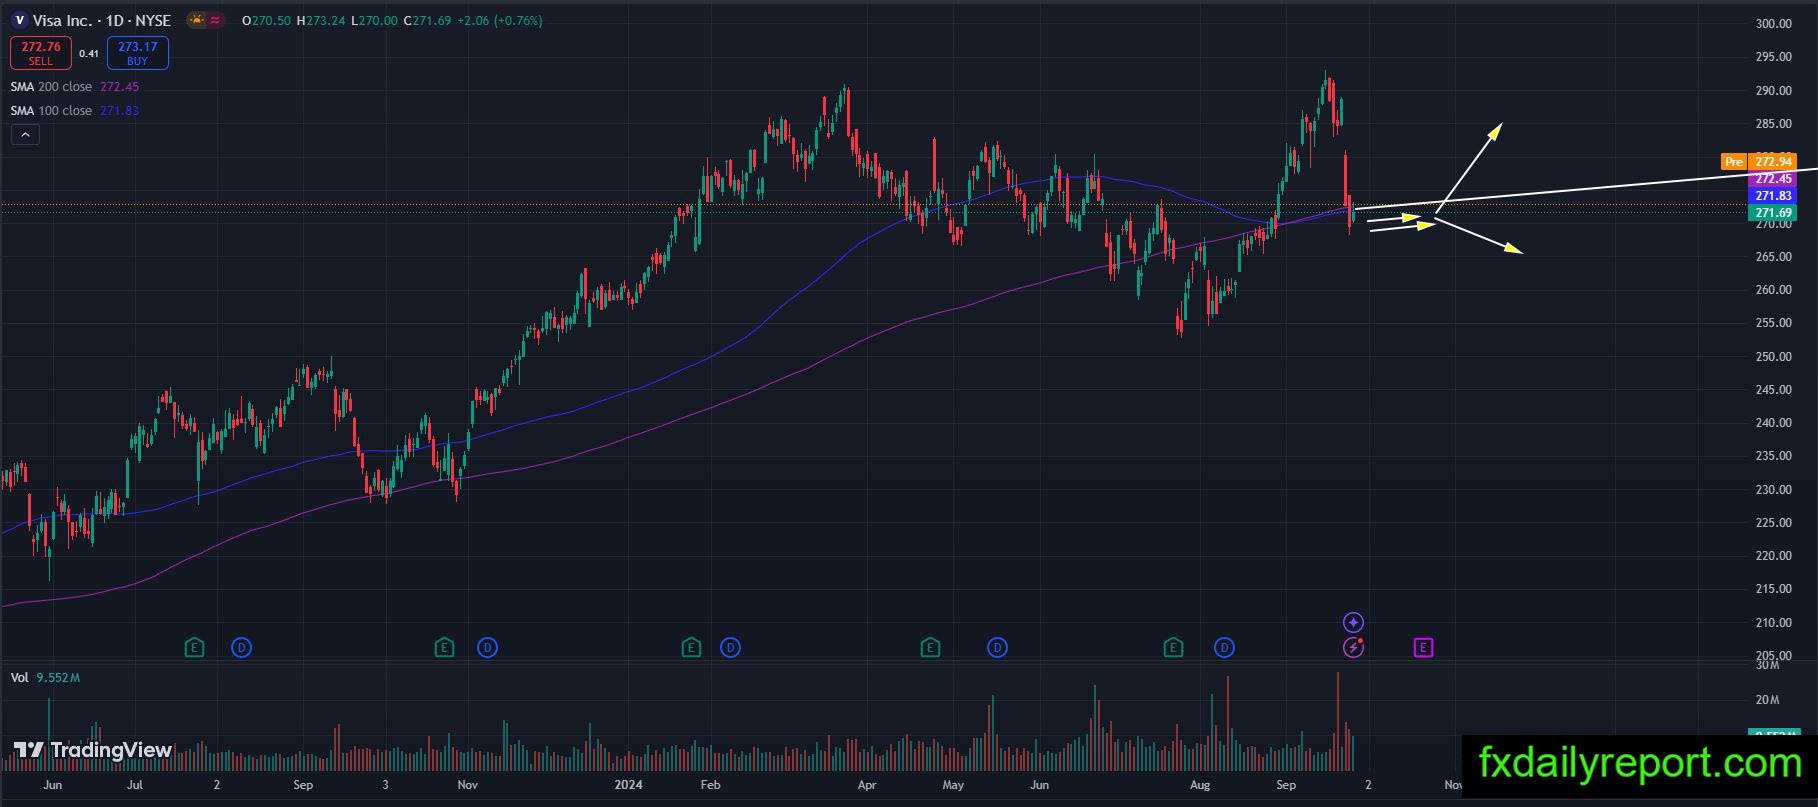The width and height of the screenshot is (1818, 807).
Task: Click the 285.00 label on the price axis
Action: point(1773,124)
